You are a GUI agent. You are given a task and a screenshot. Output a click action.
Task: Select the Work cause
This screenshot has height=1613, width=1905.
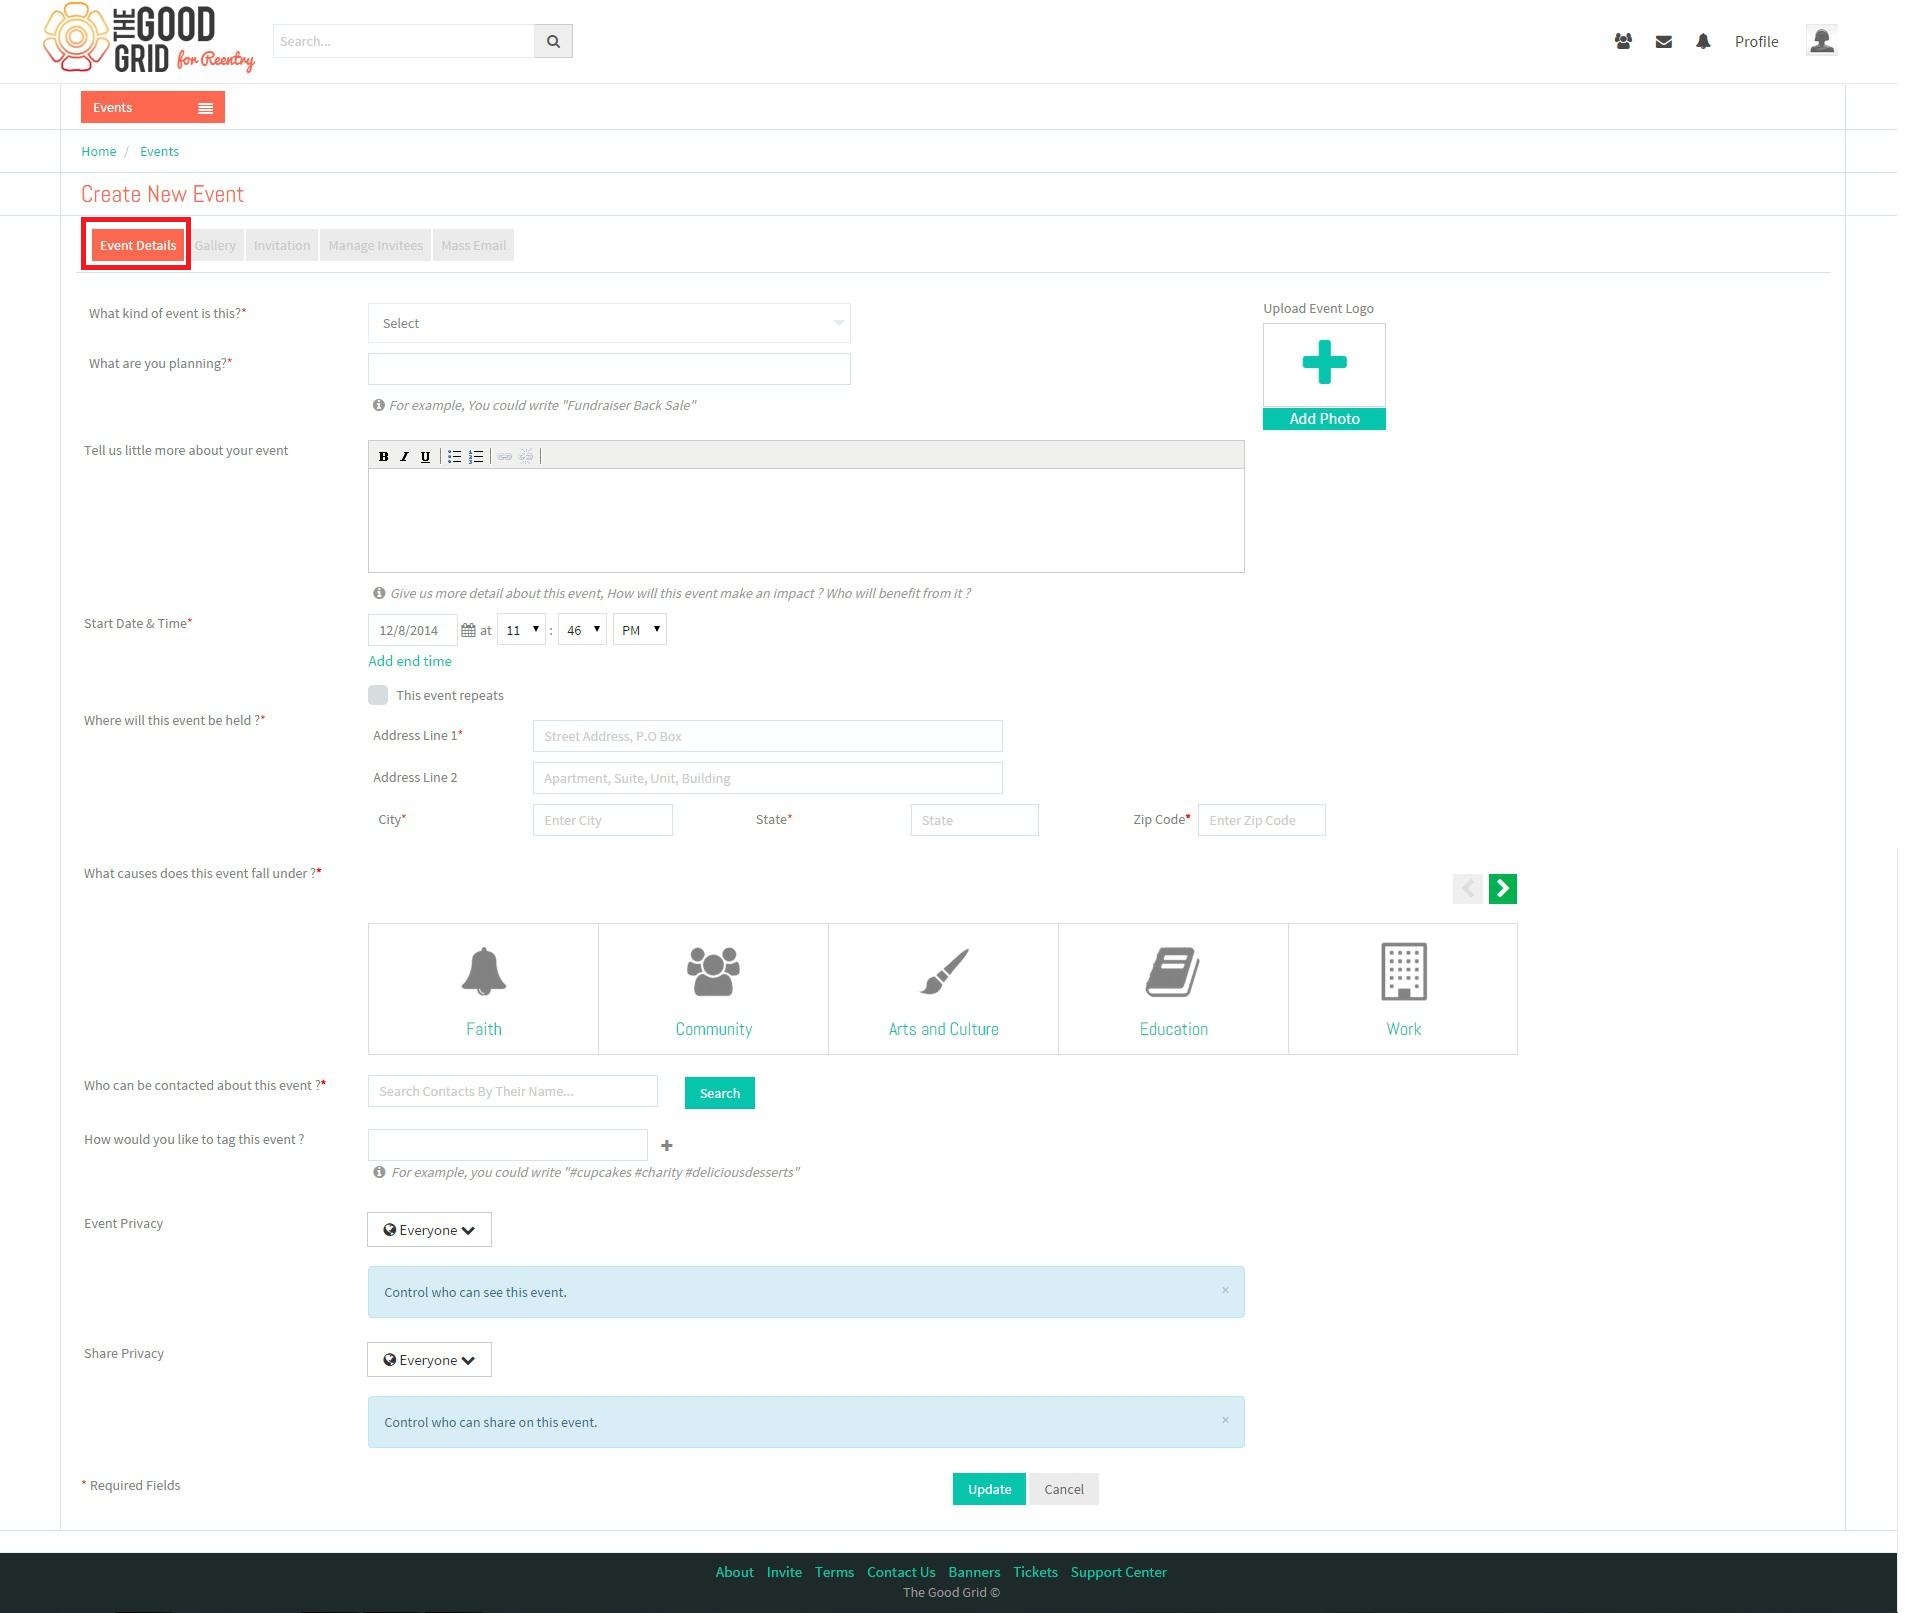1403,989
